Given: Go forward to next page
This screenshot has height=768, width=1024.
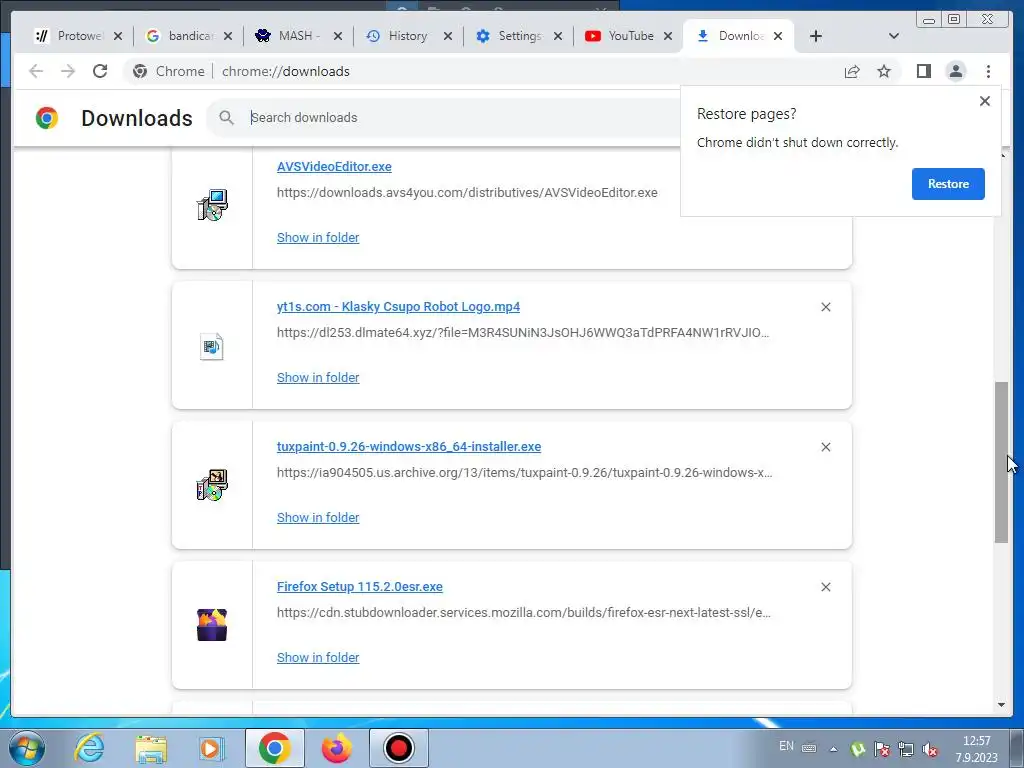Looking at the screenshot, I should click(x=68, y=71).
